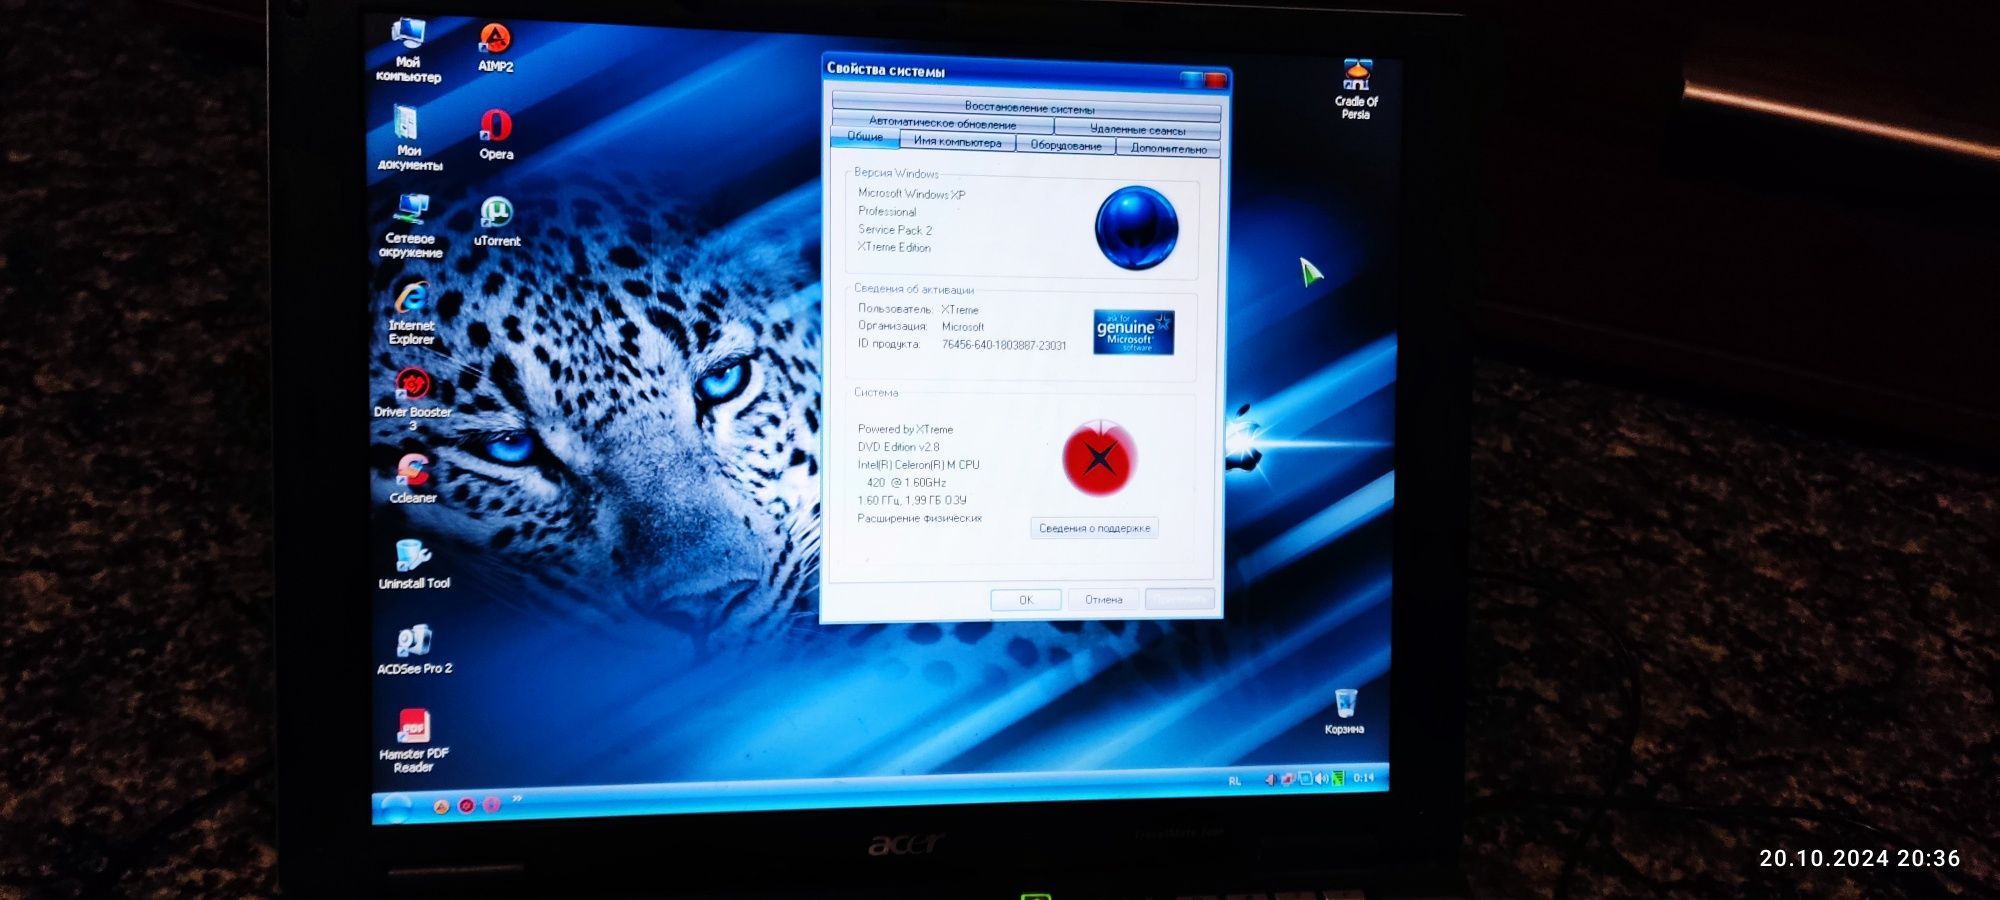
Task: Click the blue sphere Windows logo image
Action: coord(1137,227)
